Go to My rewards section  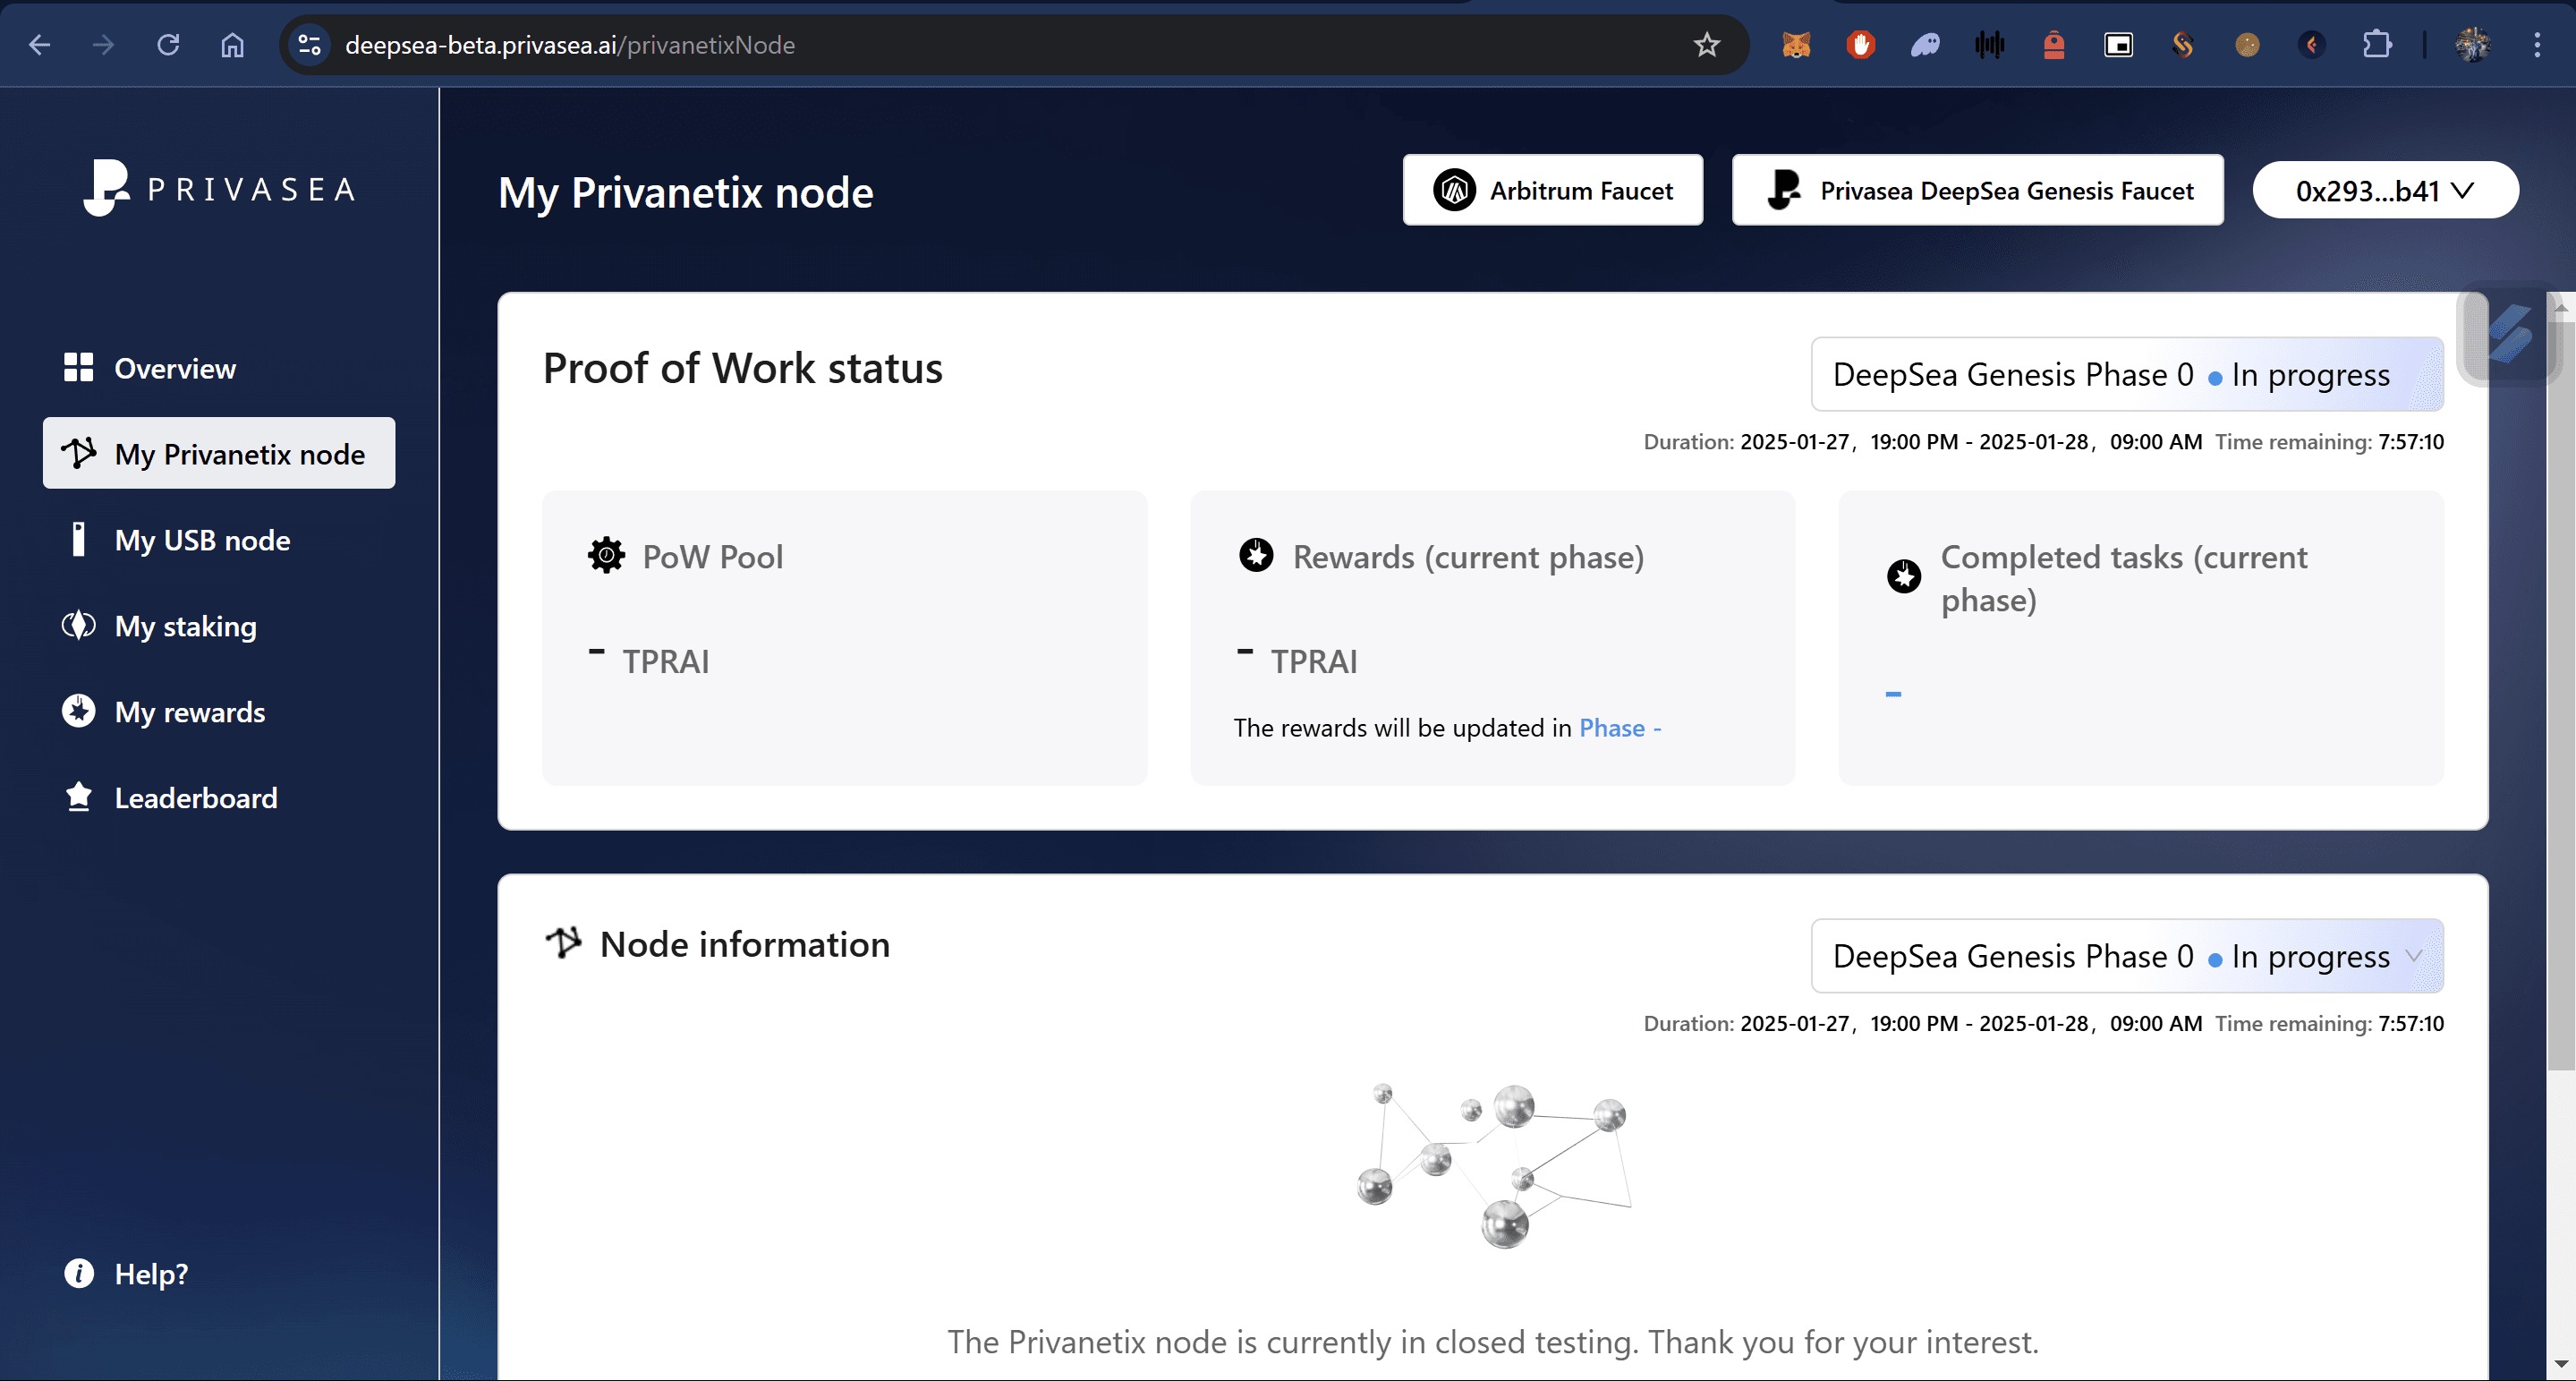click(x=189, y=712)
